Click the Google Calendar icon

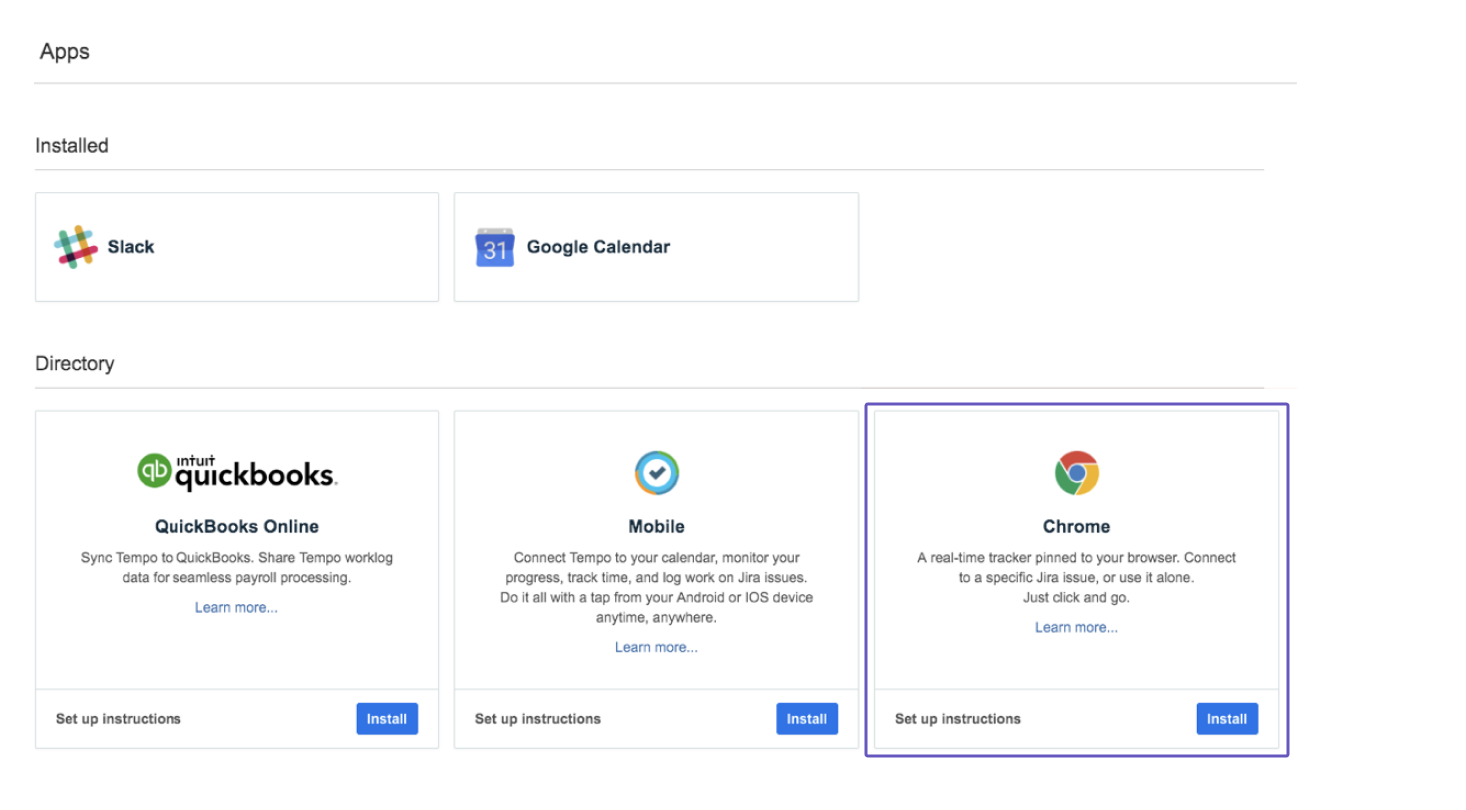(495, 247)
